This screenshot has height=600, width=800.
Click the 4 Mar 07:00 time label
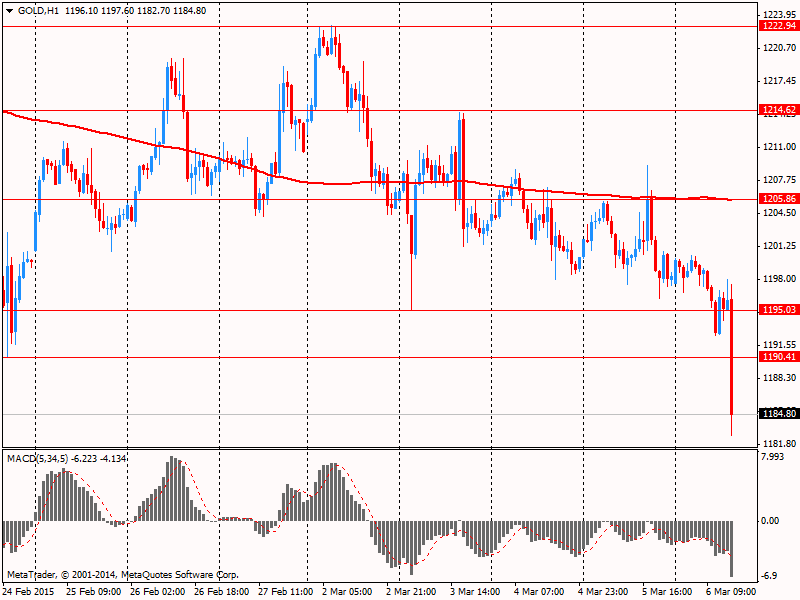[539, 591]
